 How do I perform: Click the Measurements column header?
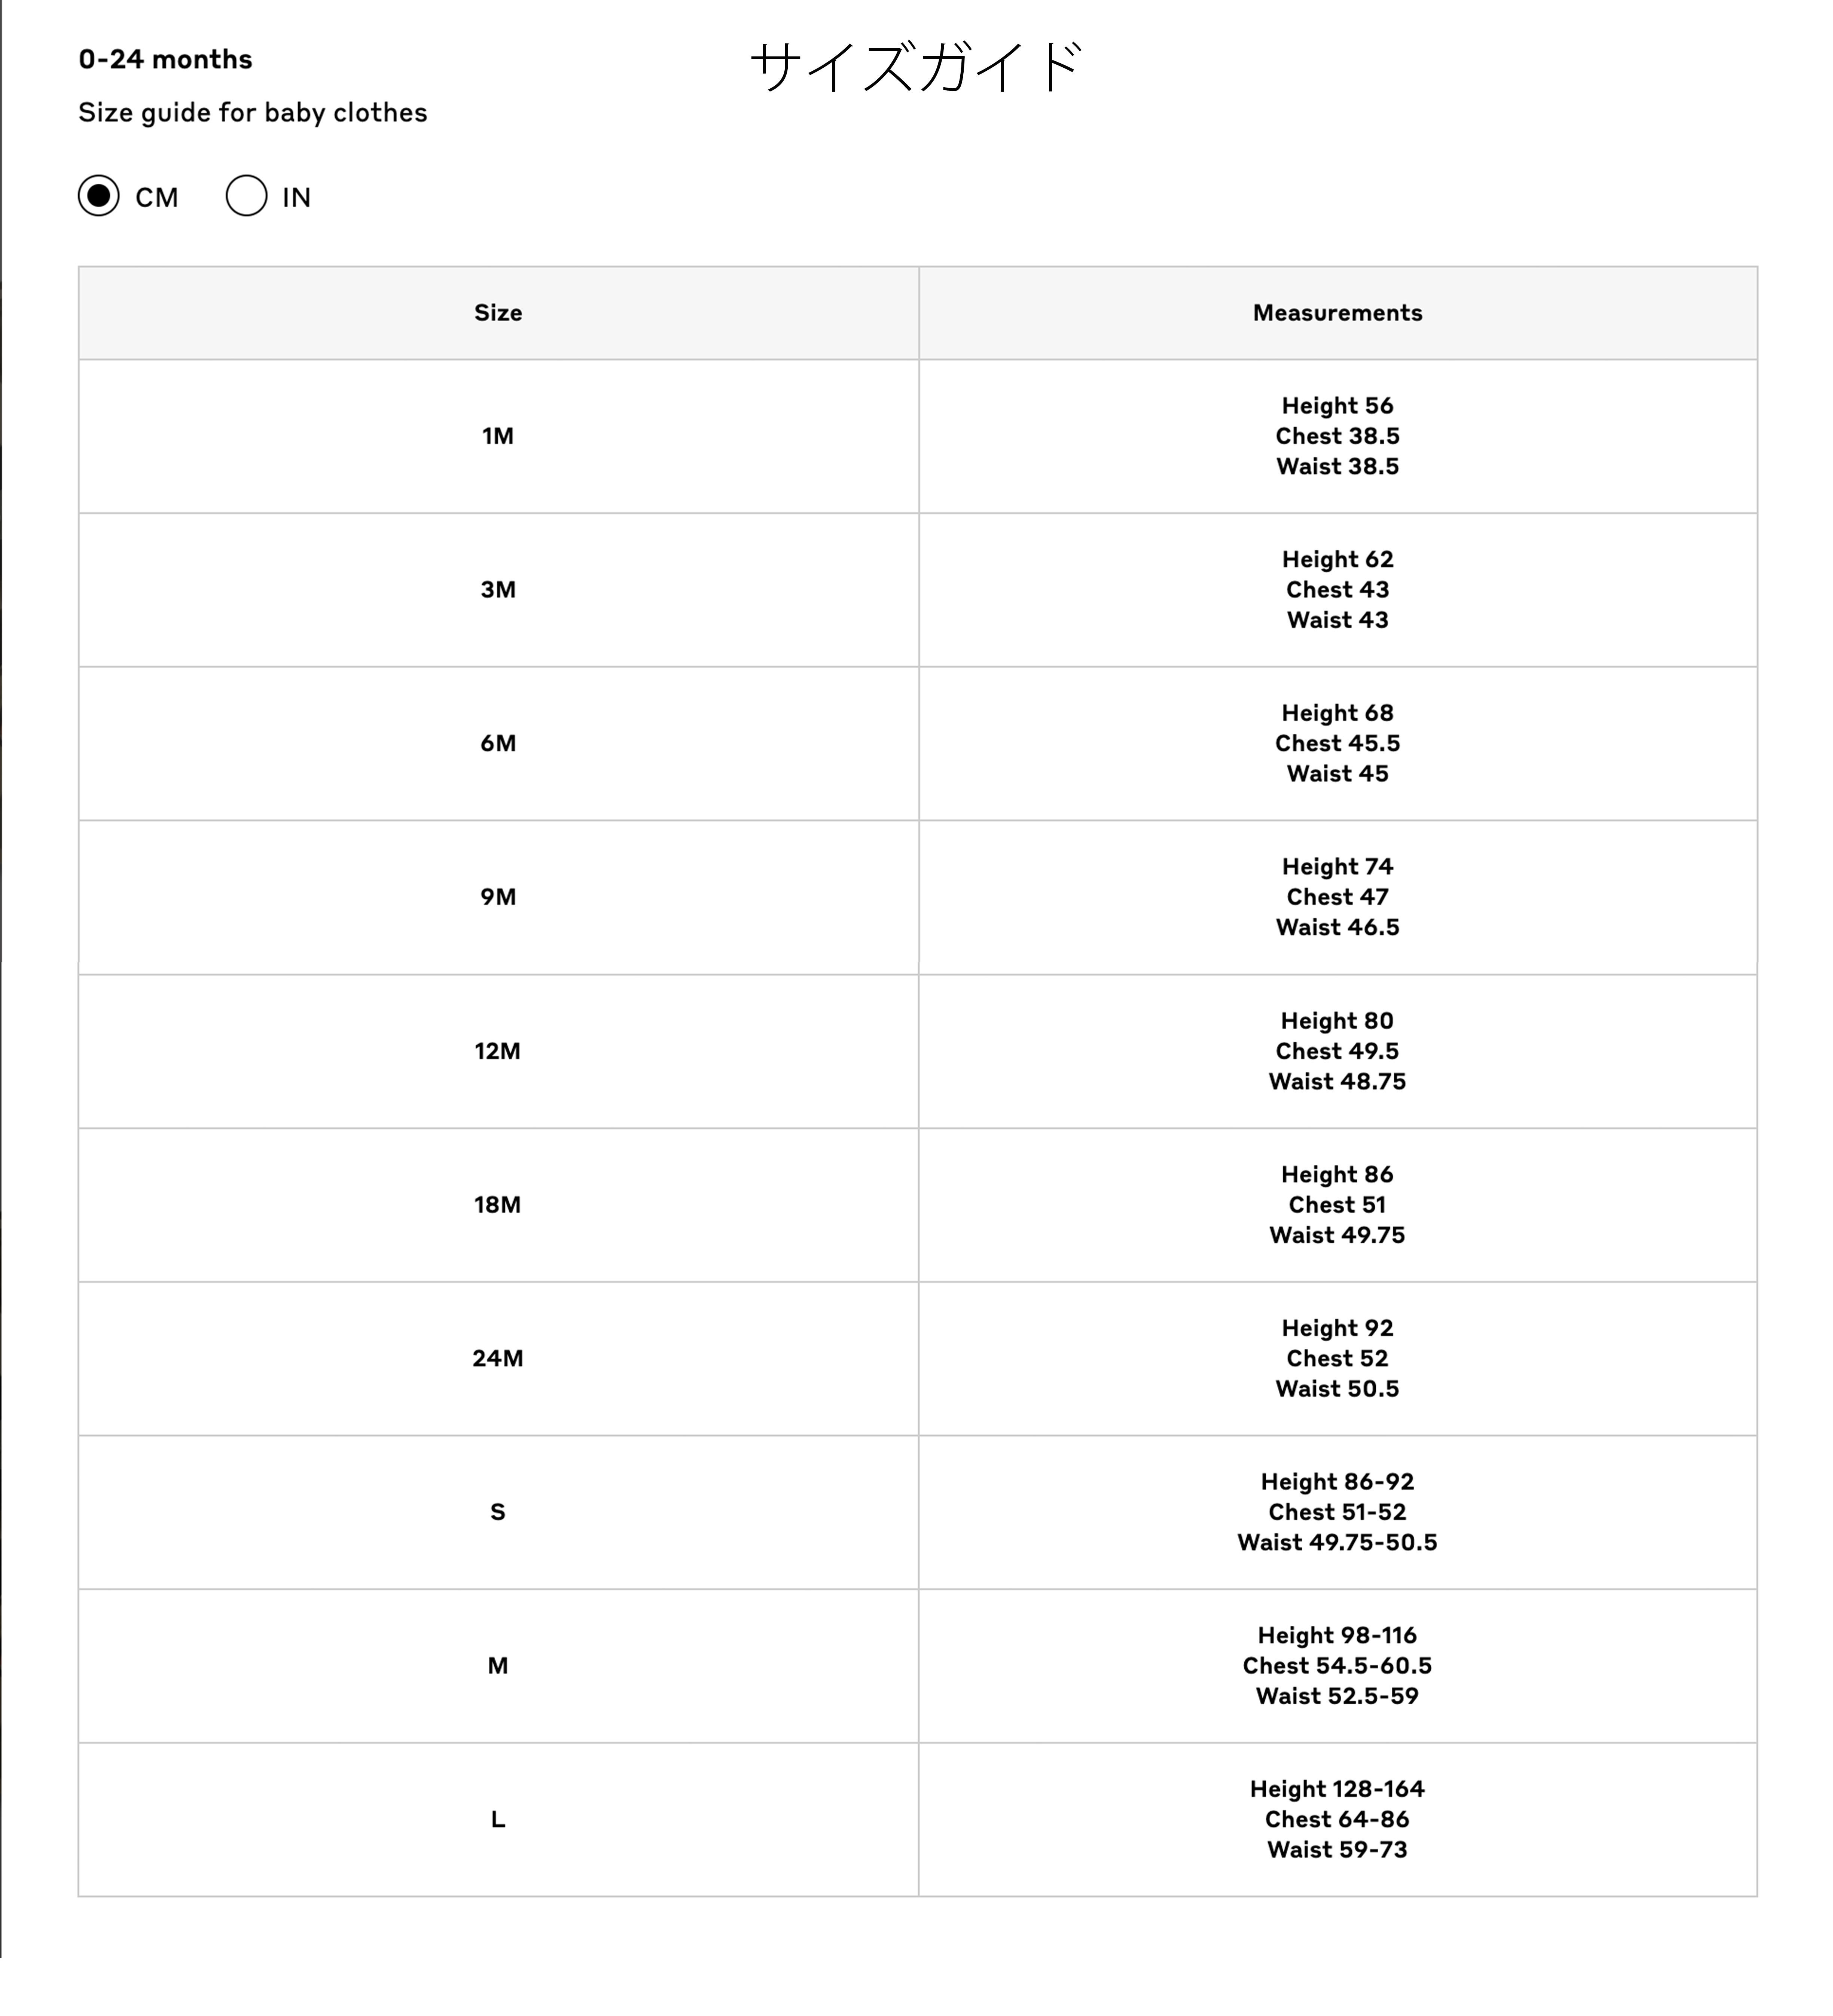(x=1337, y=313)
